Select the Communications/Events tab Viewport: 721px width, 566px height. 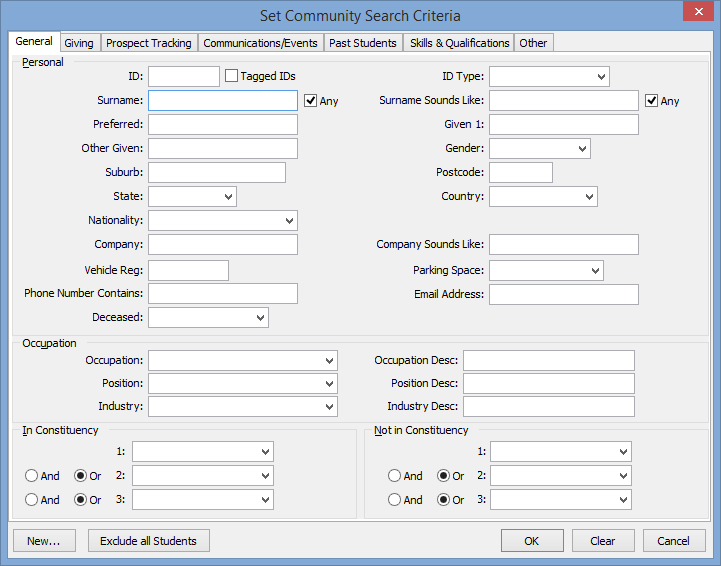point(260,43)
